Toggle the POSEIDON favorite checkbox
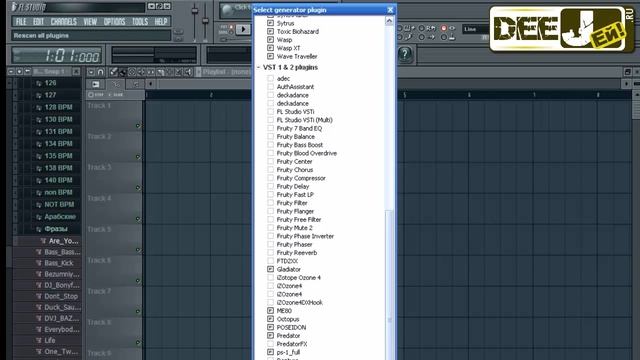 click(270, 327)
